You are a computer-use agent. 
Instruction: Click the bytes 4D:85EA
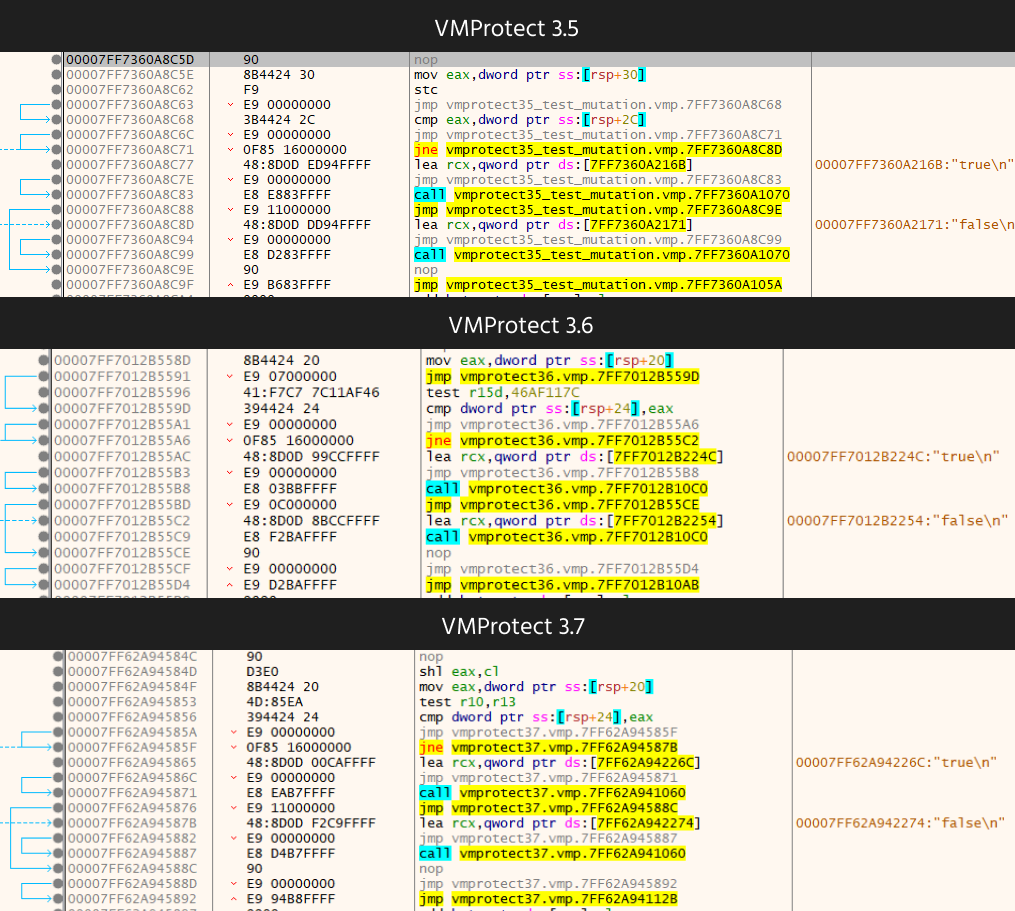tap(274, 702)
